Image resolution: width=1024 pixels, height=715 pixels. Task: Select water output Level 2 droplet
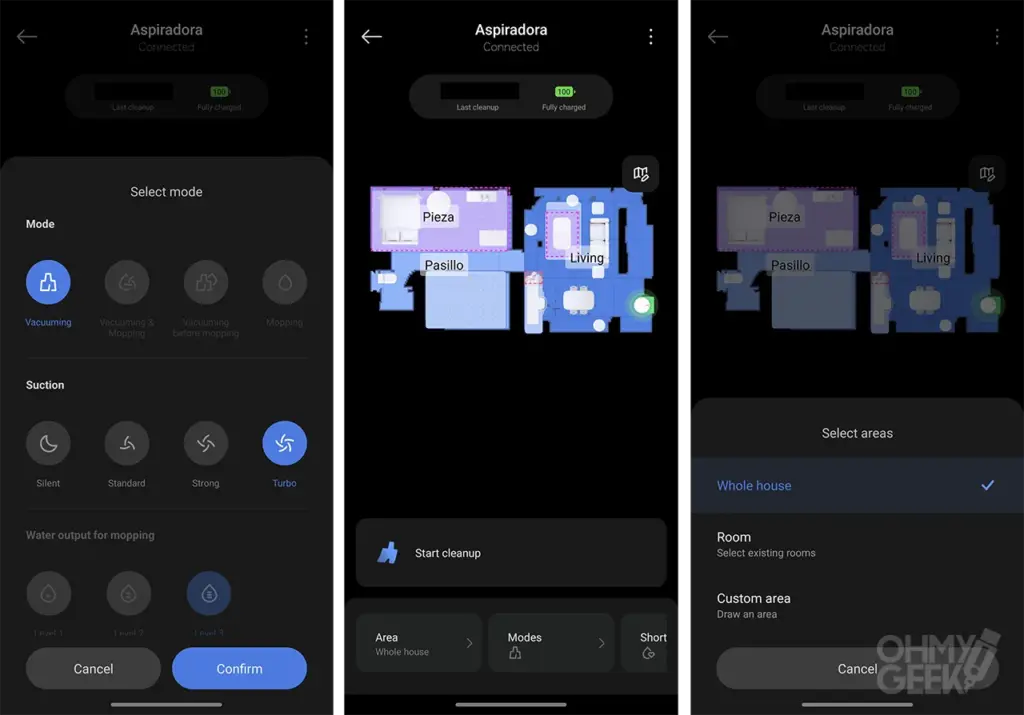[129, 594]
